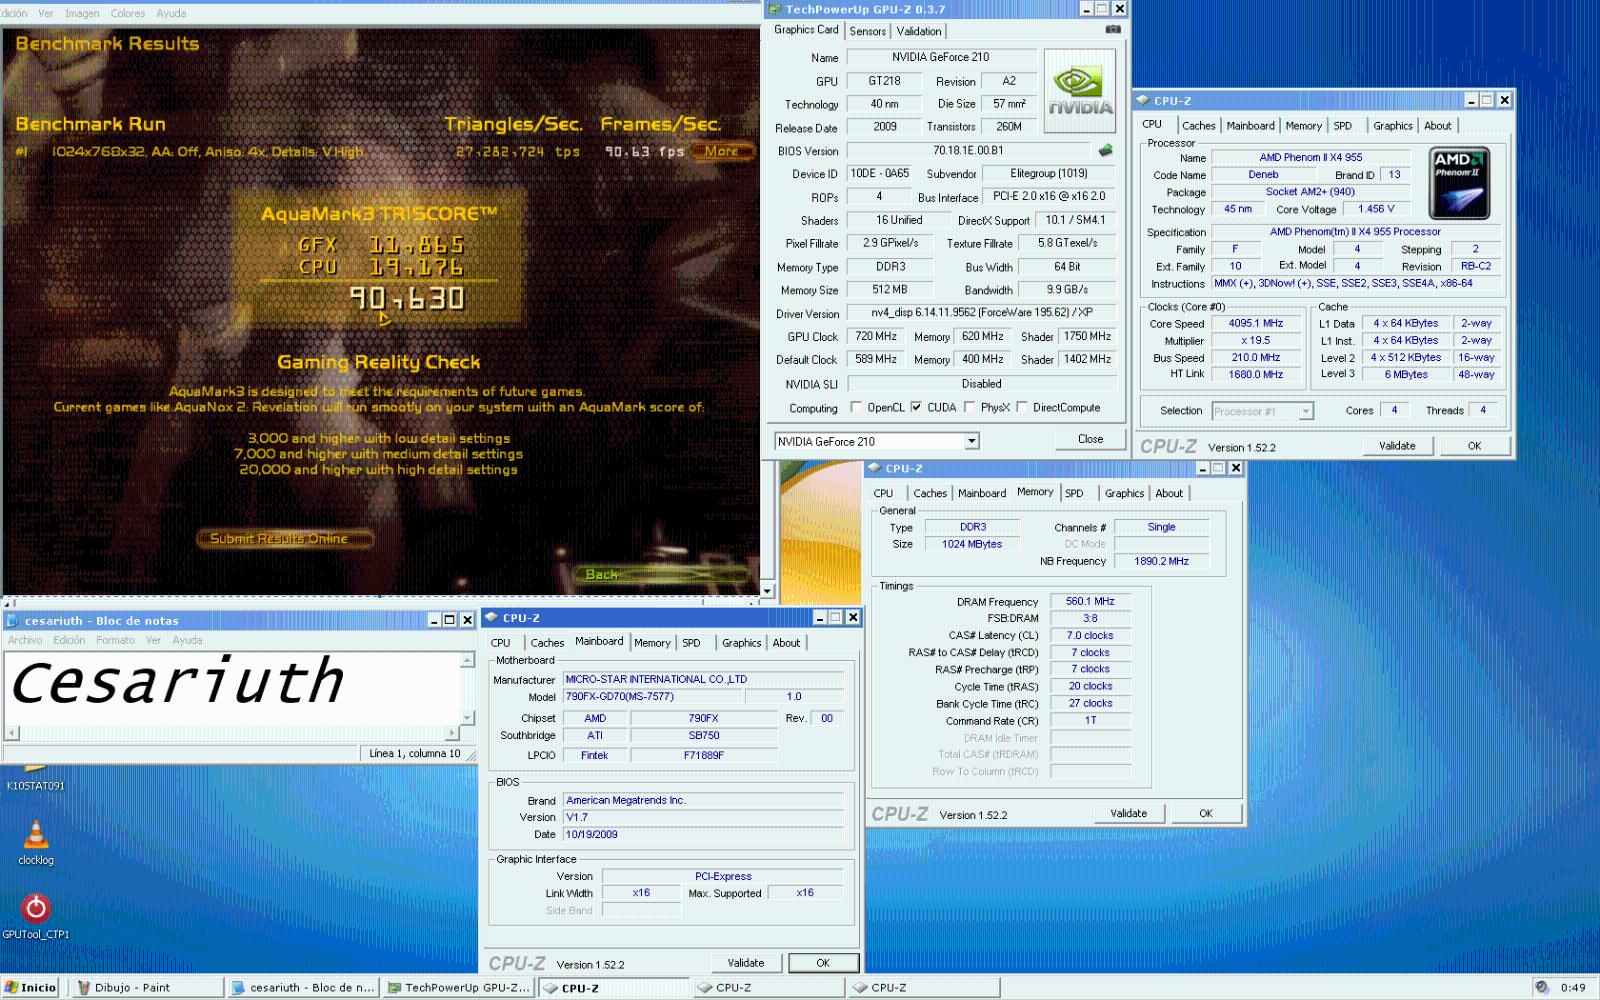
Task: Click the GPU-Z title bar icon
Action: [x=775, y=9]
